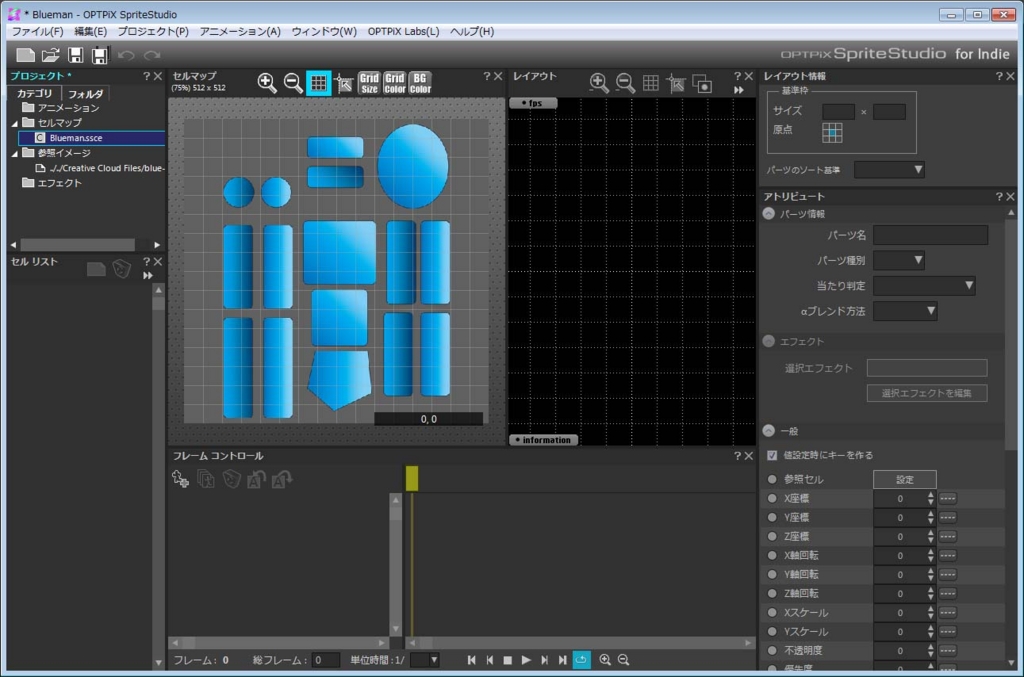Zoom in on the cell map view
This screenshot has height=677, width=1024.
267,83
